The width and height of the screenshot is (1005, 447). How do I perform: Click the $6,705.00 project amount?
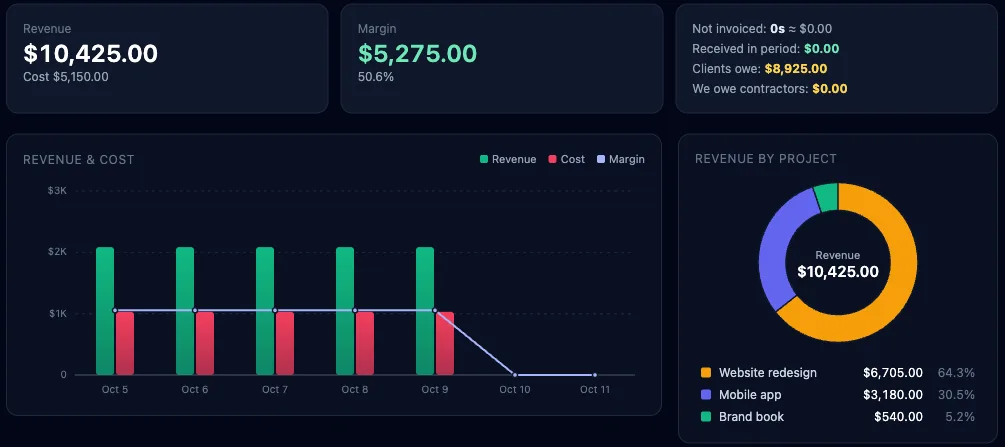coord(893,373)
